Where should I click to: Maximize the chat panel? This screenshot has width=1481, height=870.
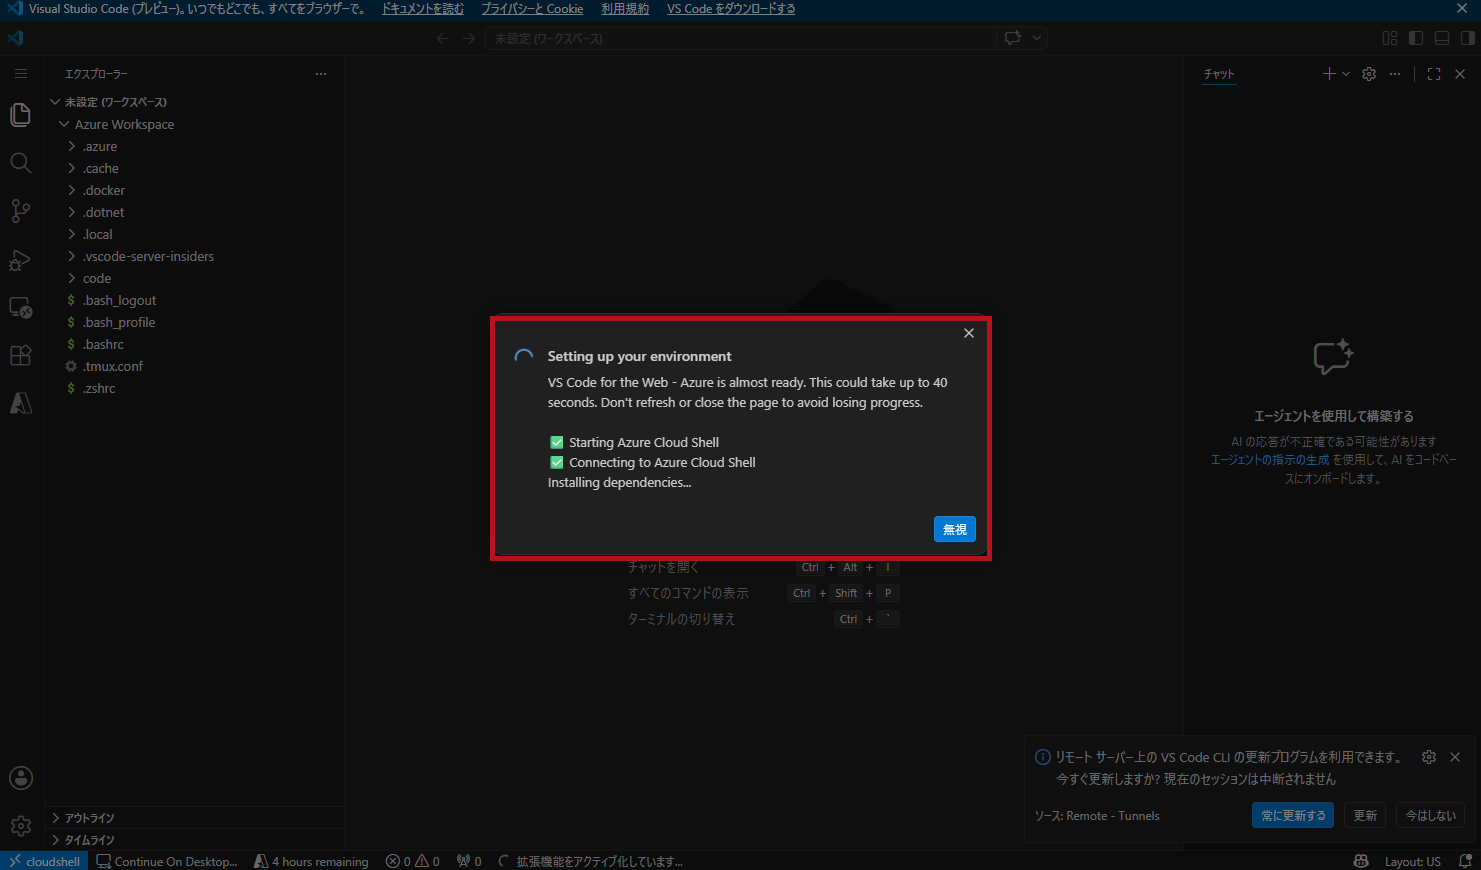pos(1434,74)
